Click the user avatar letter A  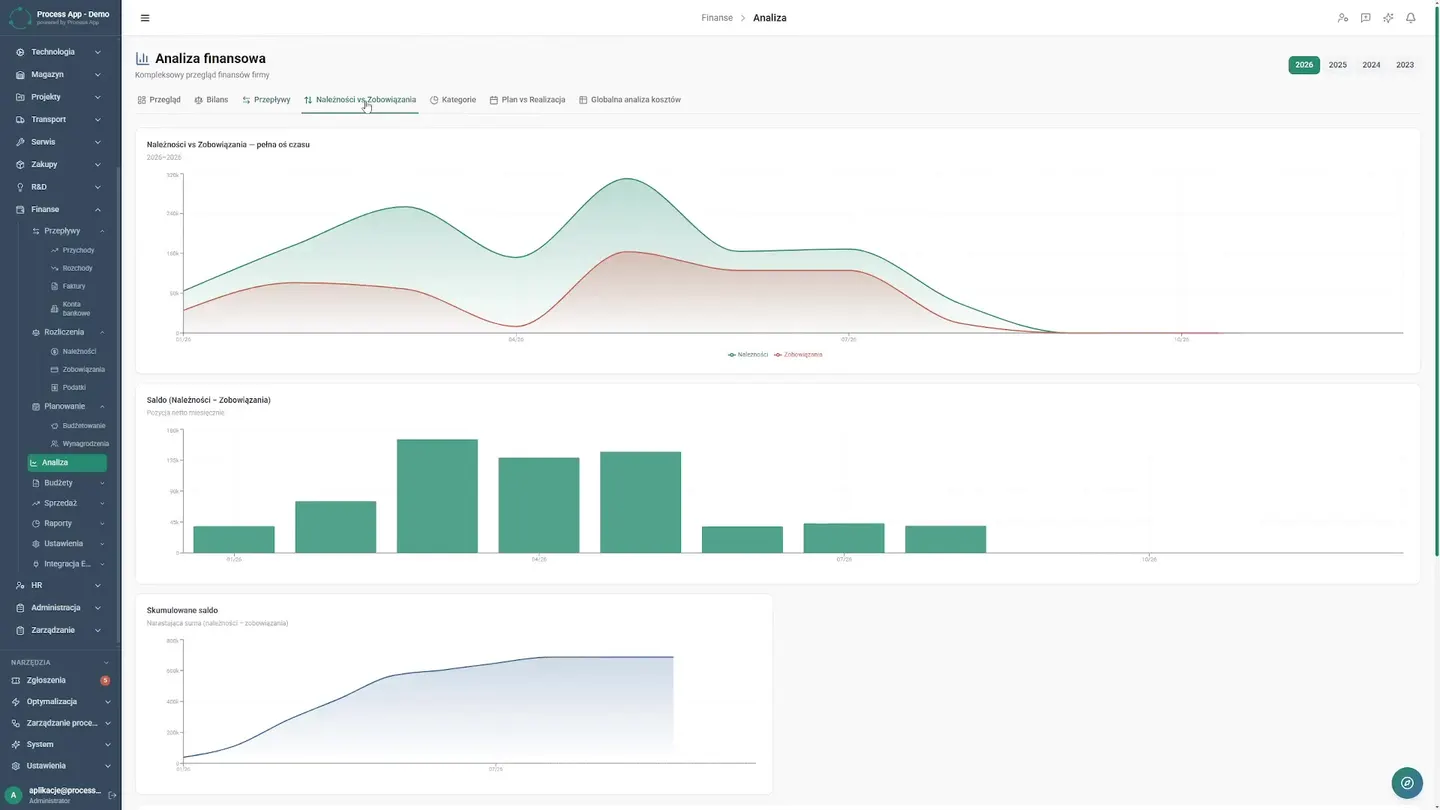(14, 795)
